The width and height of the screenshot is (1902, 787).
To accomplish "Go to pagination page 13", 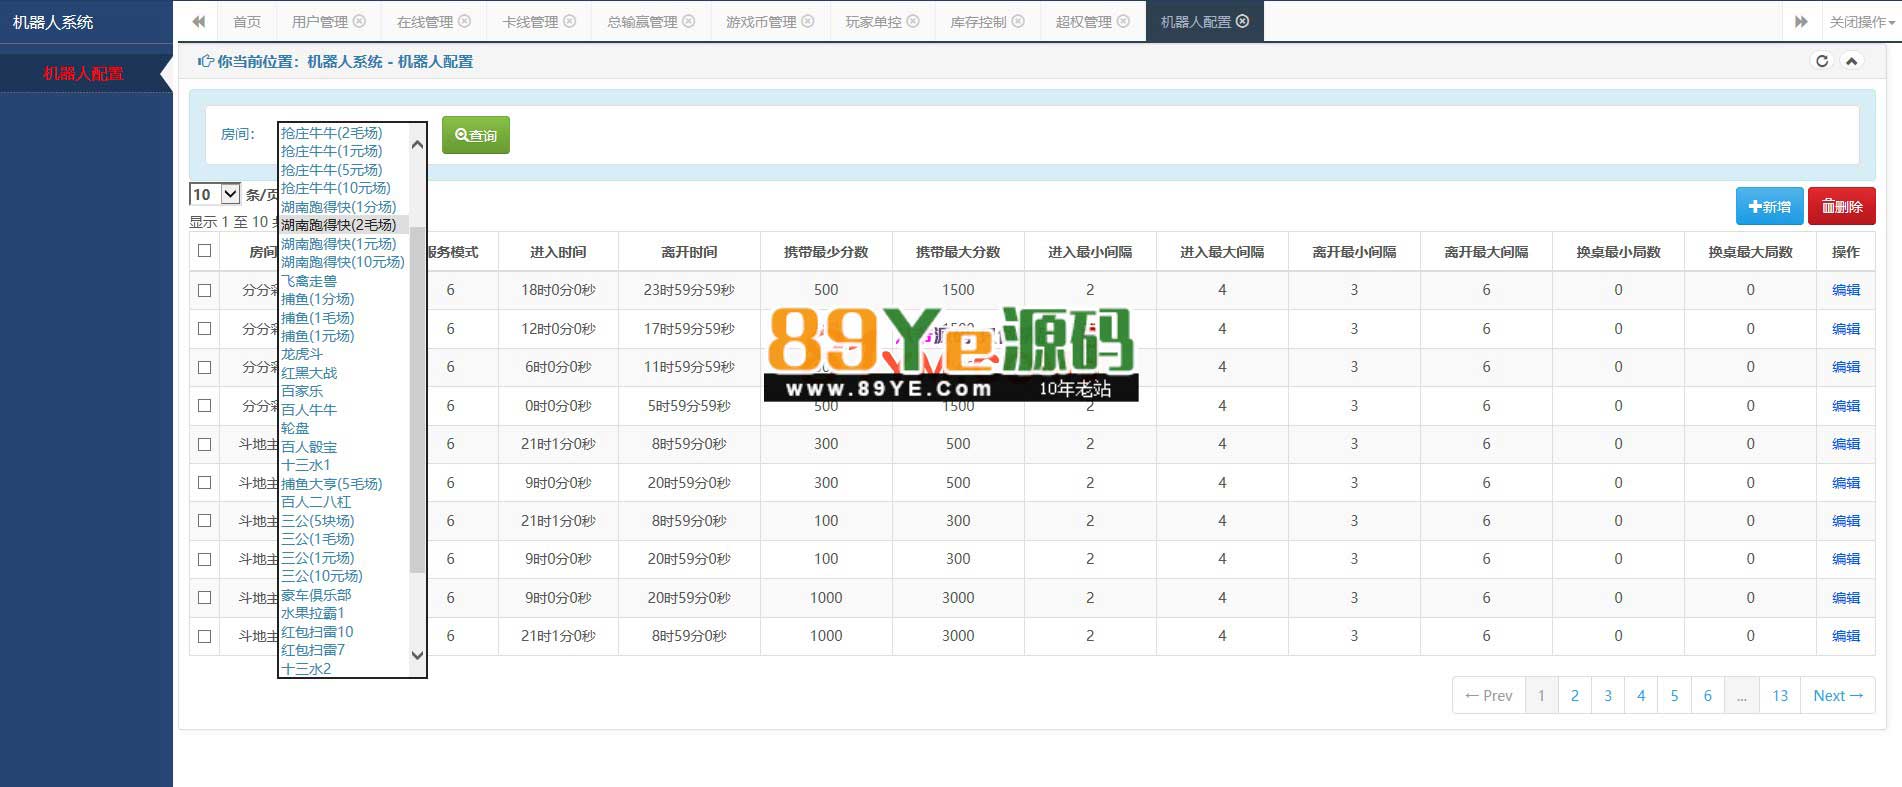I will click(1780, 695).
